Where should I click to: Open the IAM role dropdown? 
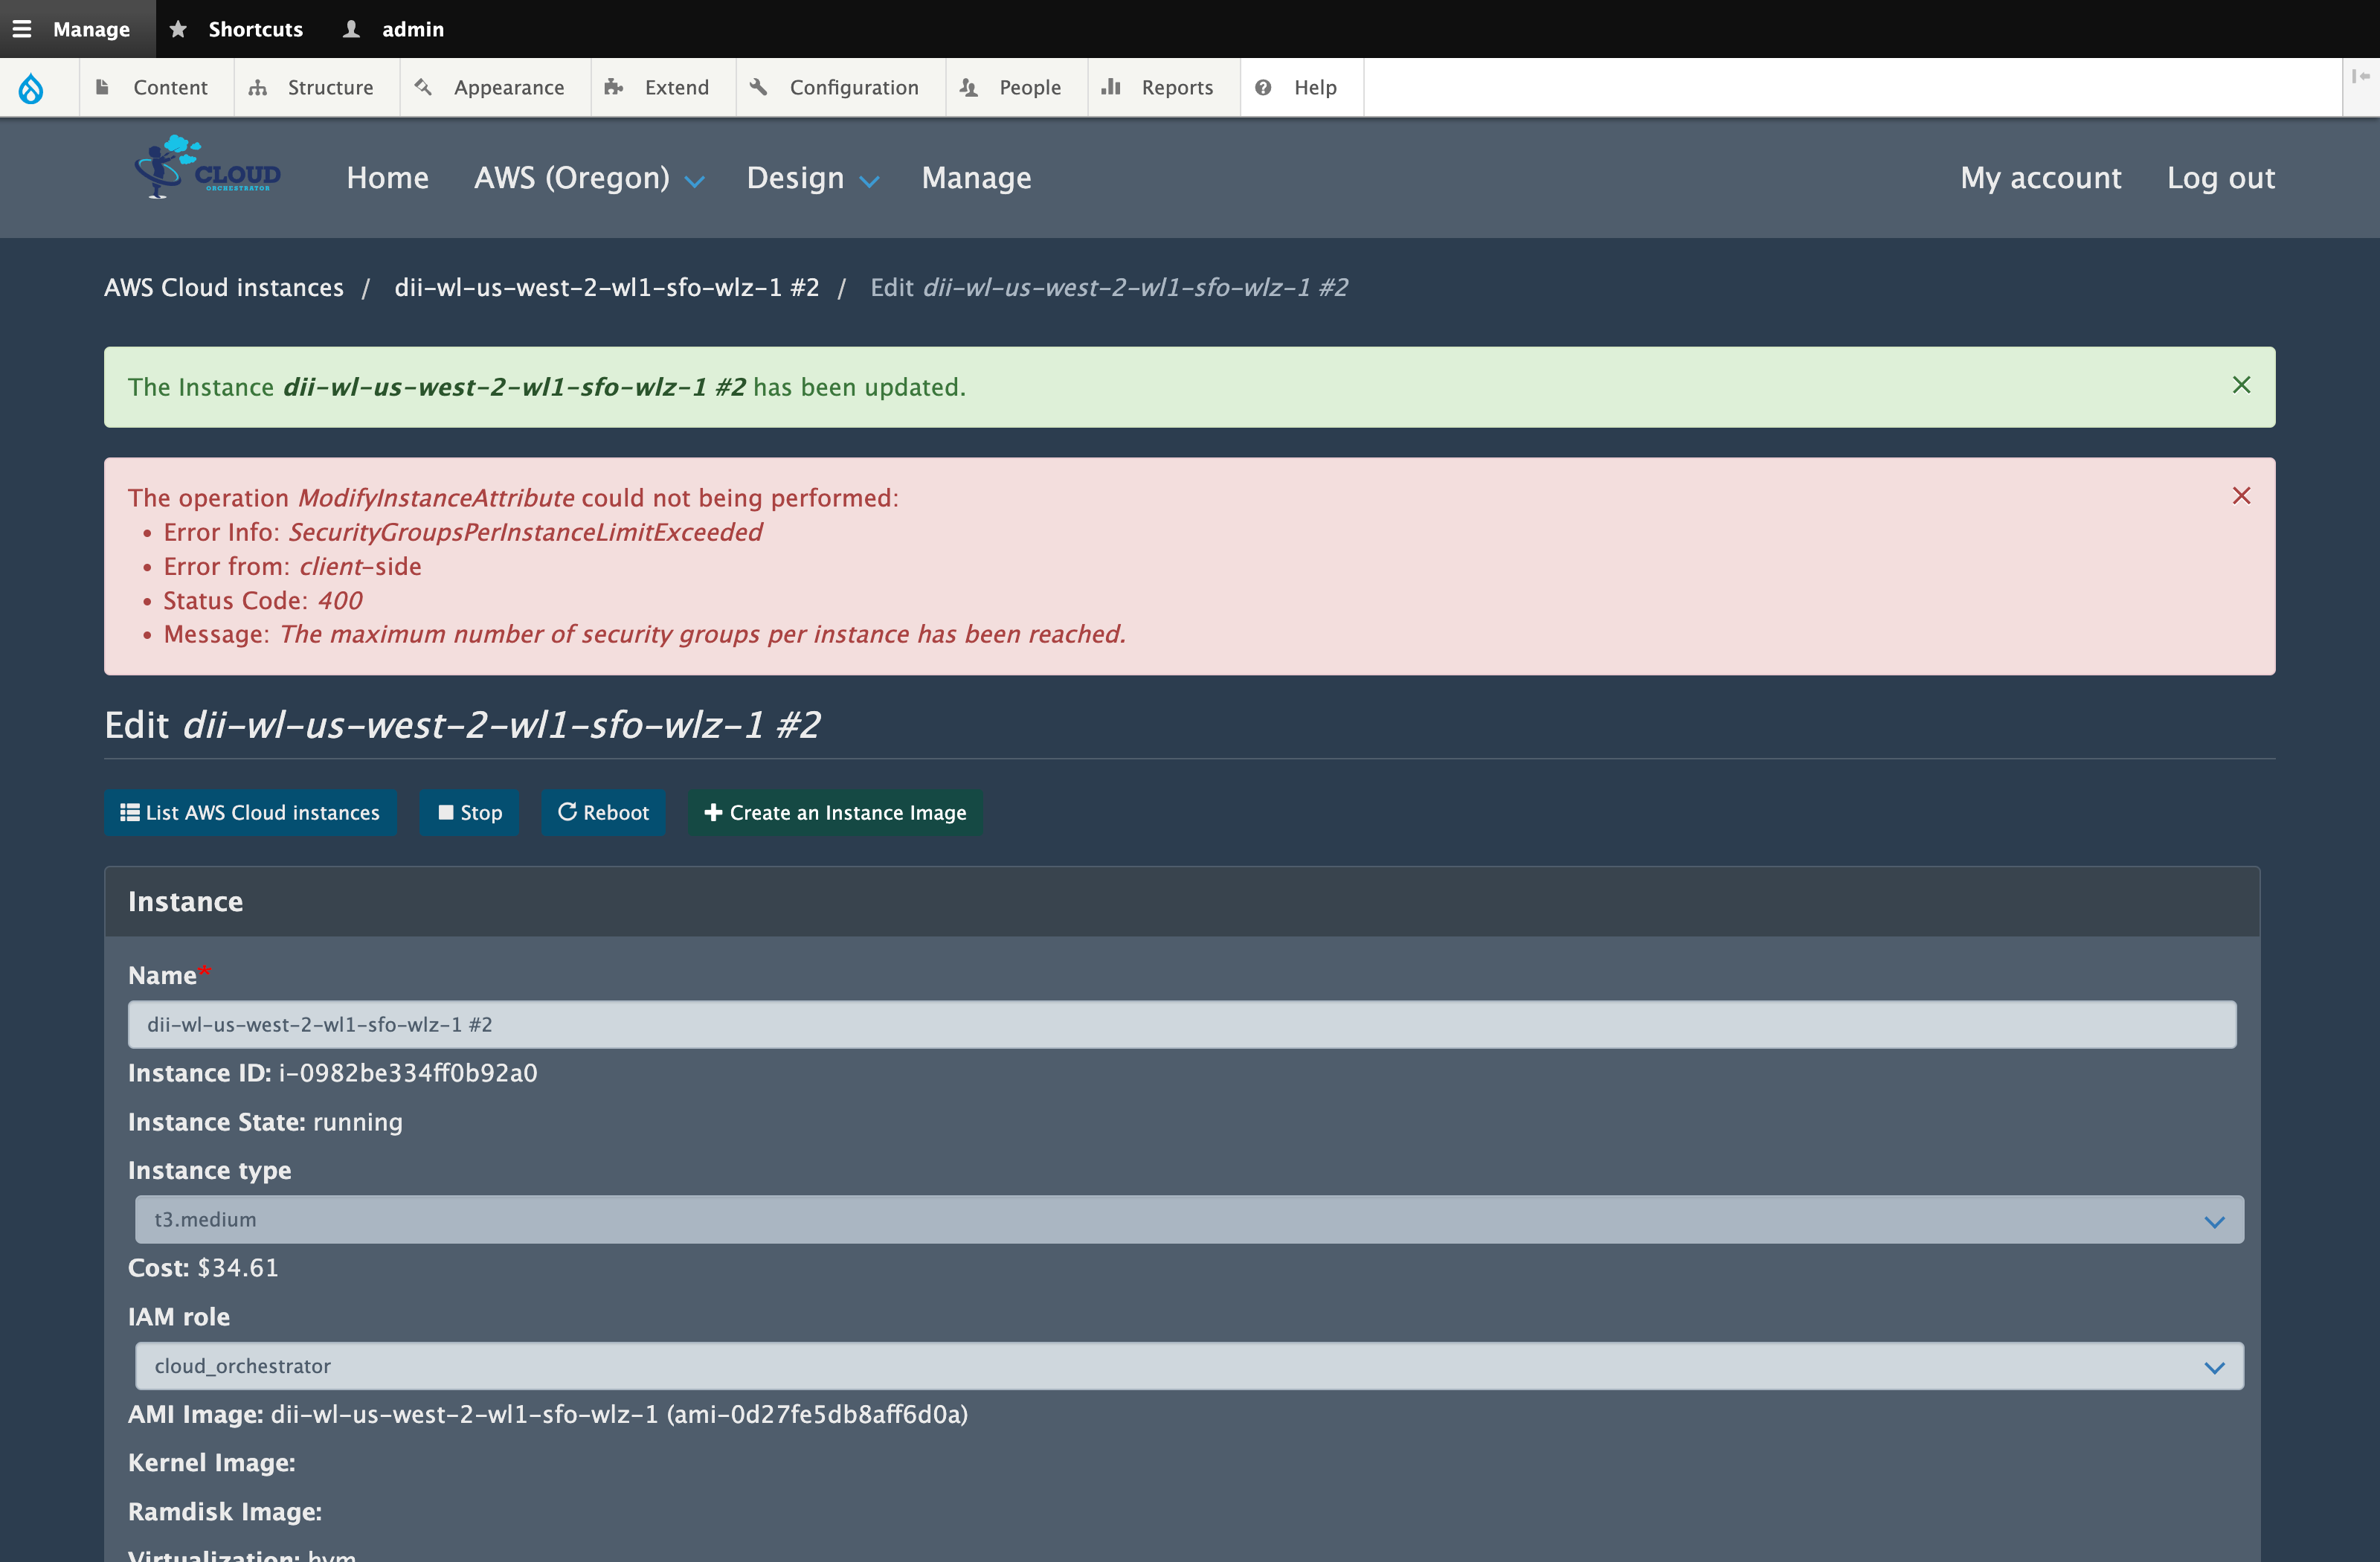(x=1189, y=1366)
